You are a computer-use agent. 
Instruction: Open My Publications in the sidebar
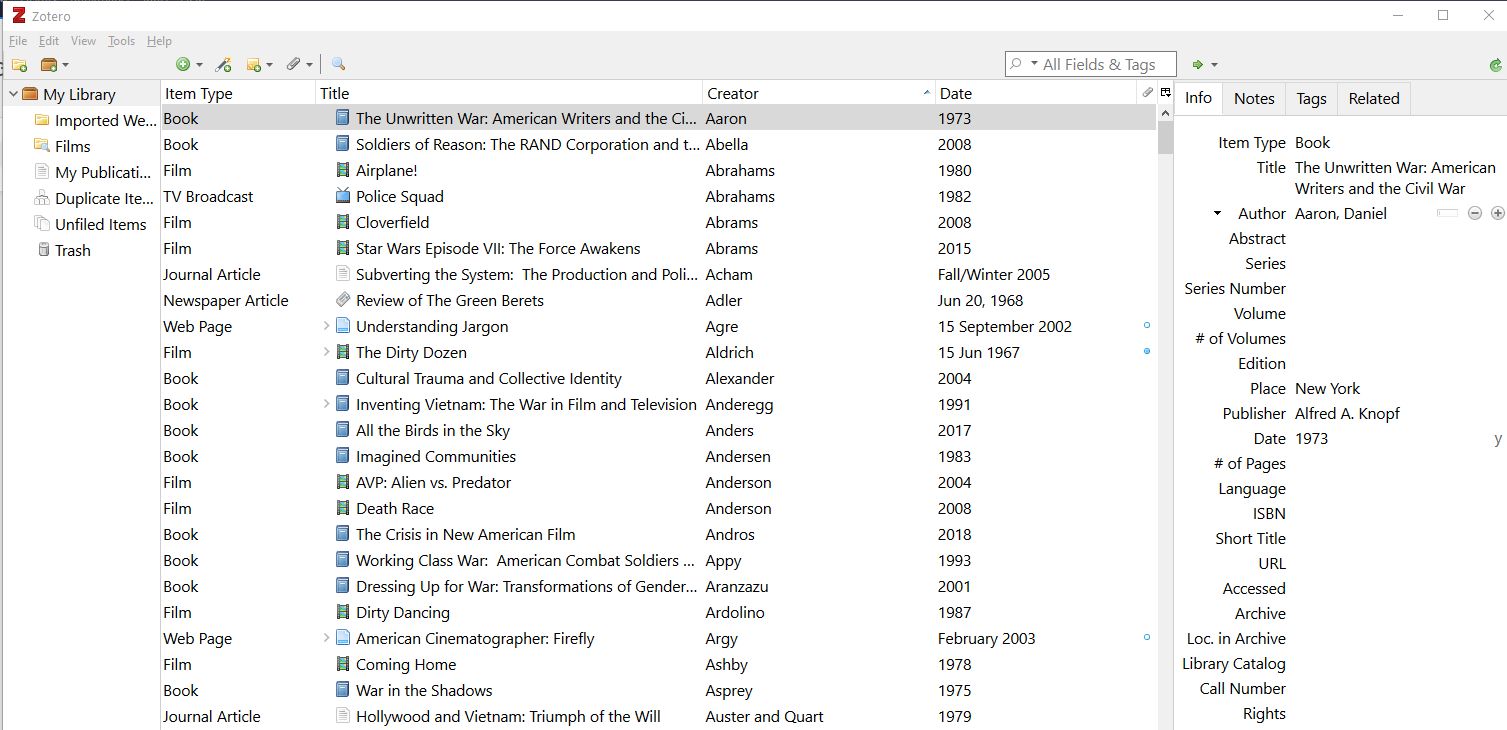coord(93,172)
